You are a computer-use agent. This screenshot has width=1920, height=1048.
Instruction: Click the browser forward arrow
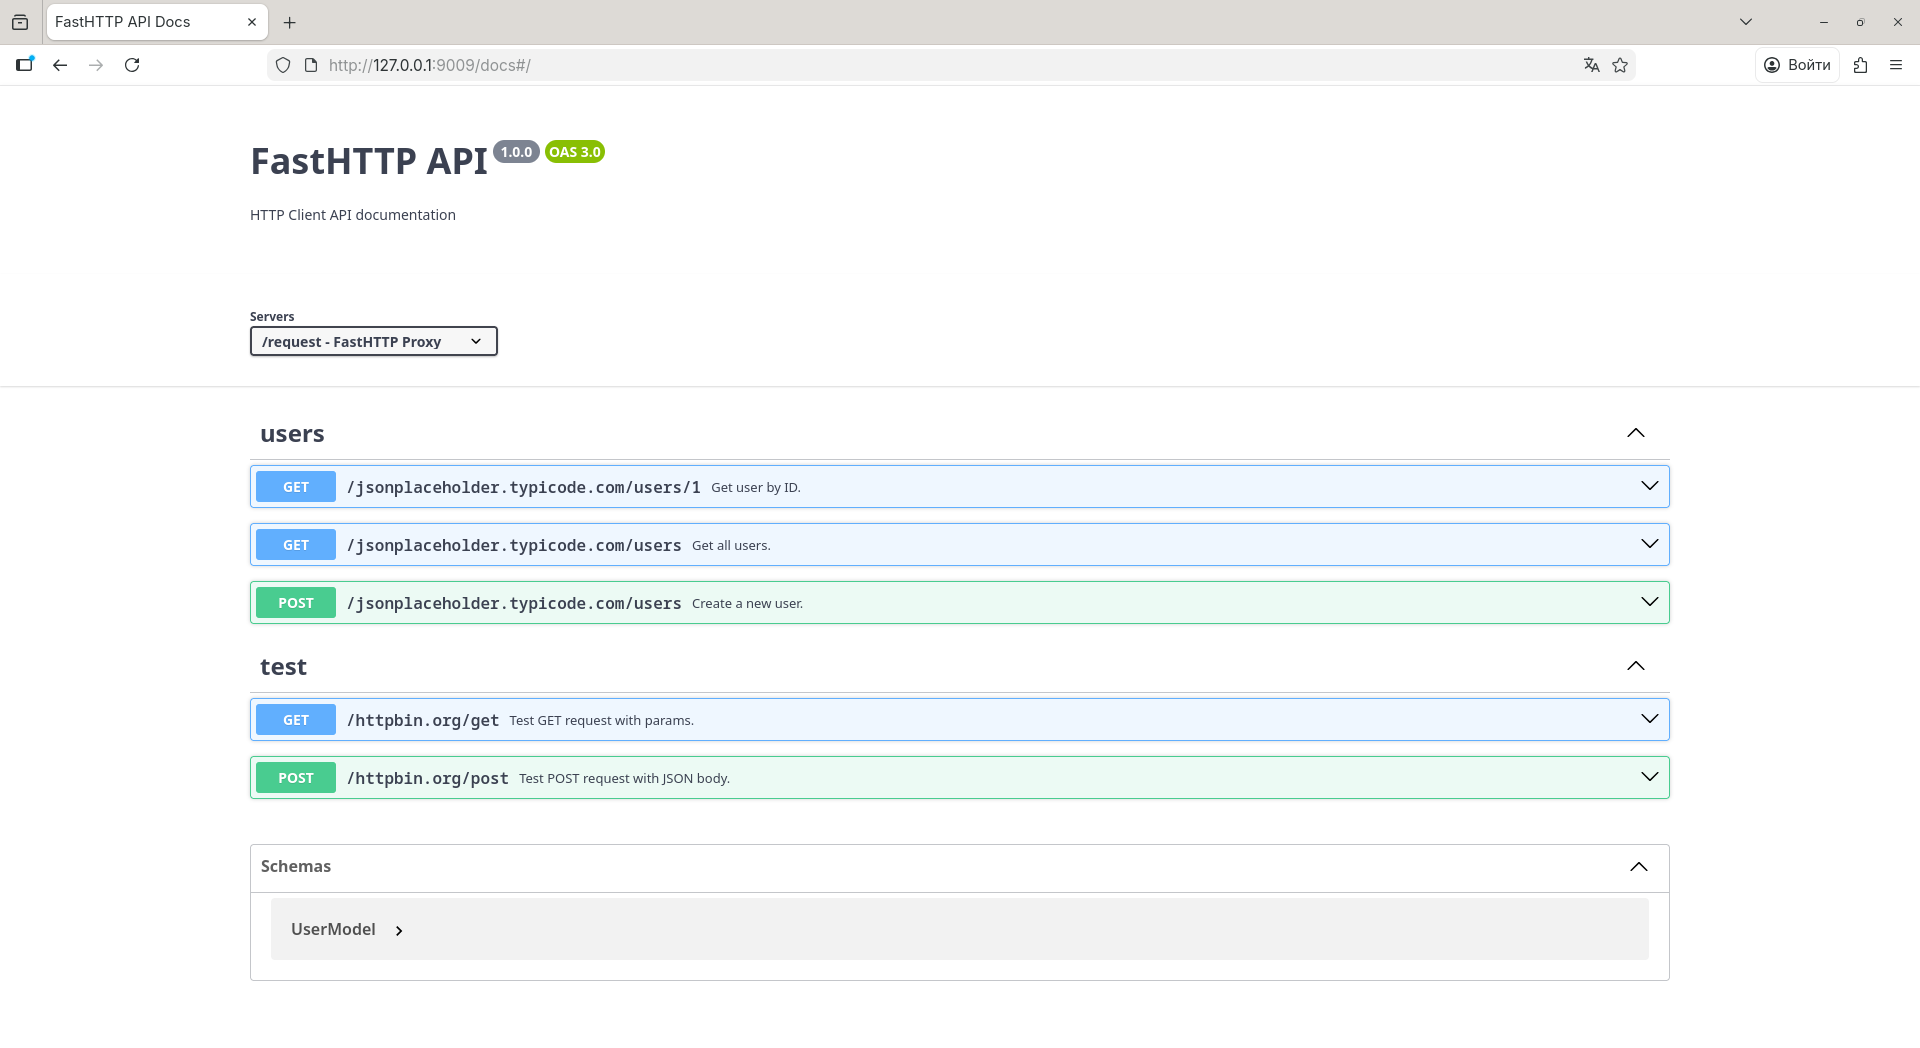tap(96, 65)
